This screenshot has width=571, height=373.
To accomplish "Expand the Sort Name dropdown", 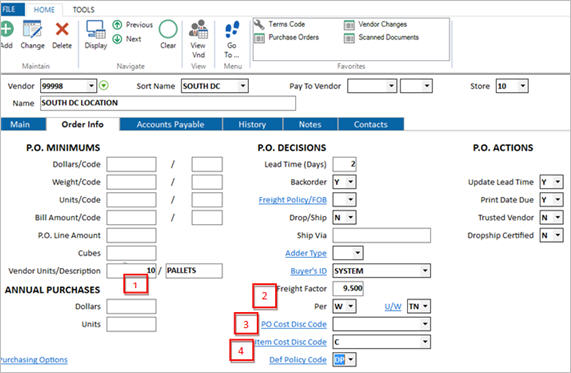I will (x=243, y=86).
